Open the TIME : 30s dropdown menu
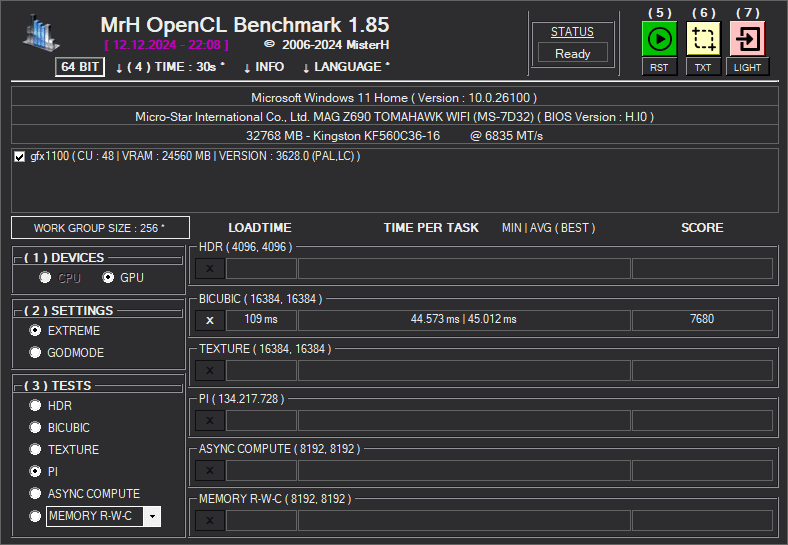The width and height of the screenshot is (788, 545). (170, 67)
